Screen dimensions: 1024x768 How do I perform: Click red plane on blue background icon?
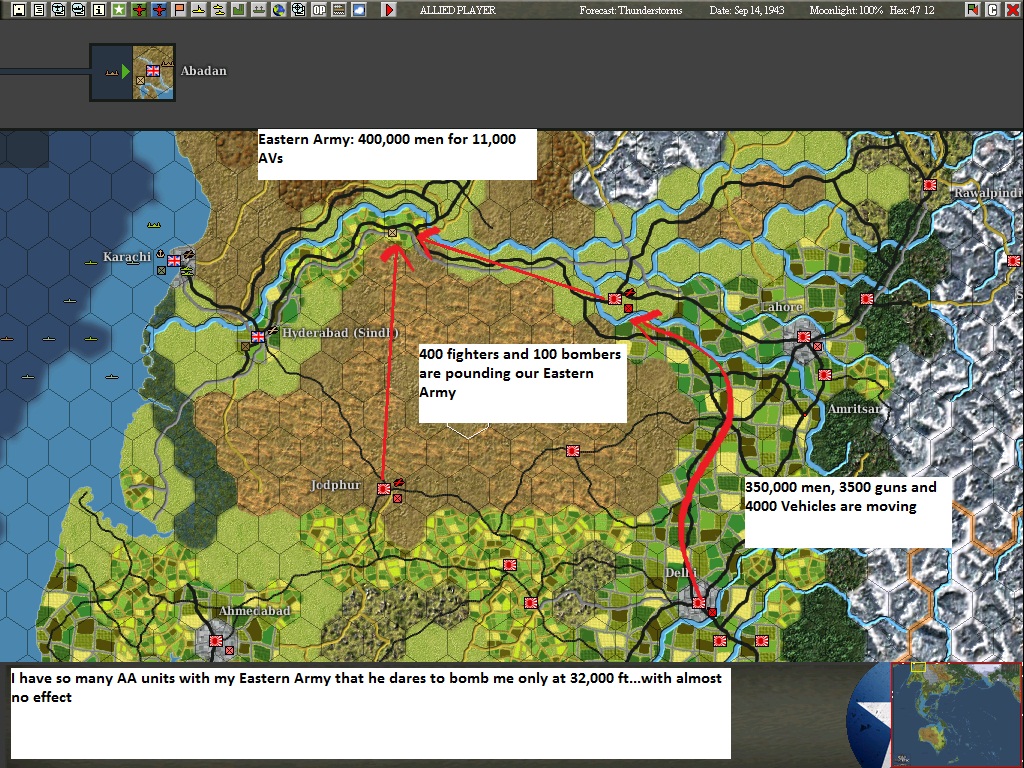pyautogui.click(x=159, y=10)
